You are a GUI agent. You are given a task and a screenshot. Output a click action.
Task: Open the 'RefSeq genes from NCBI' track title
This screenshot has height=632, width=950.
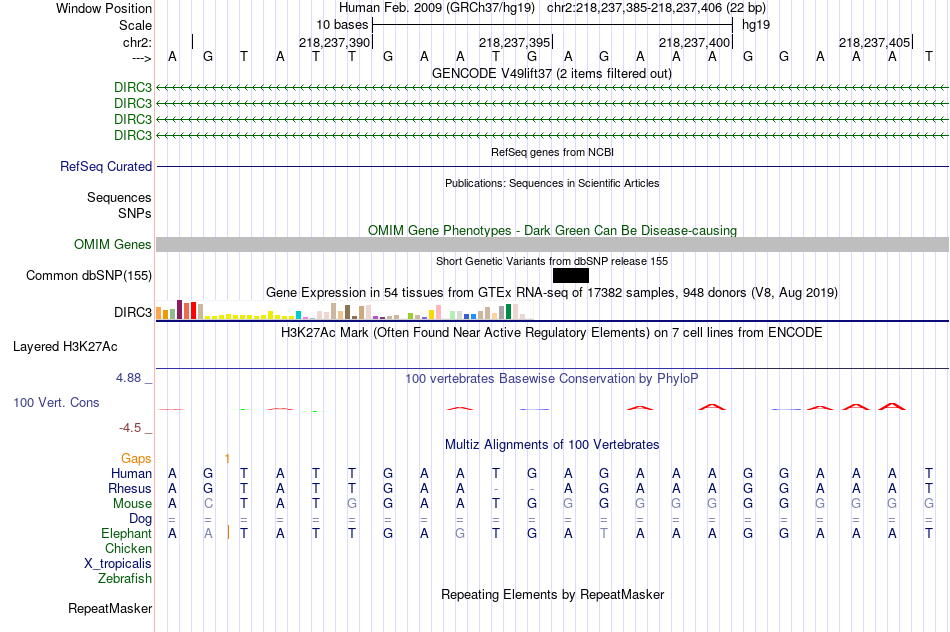pos(552,152)
